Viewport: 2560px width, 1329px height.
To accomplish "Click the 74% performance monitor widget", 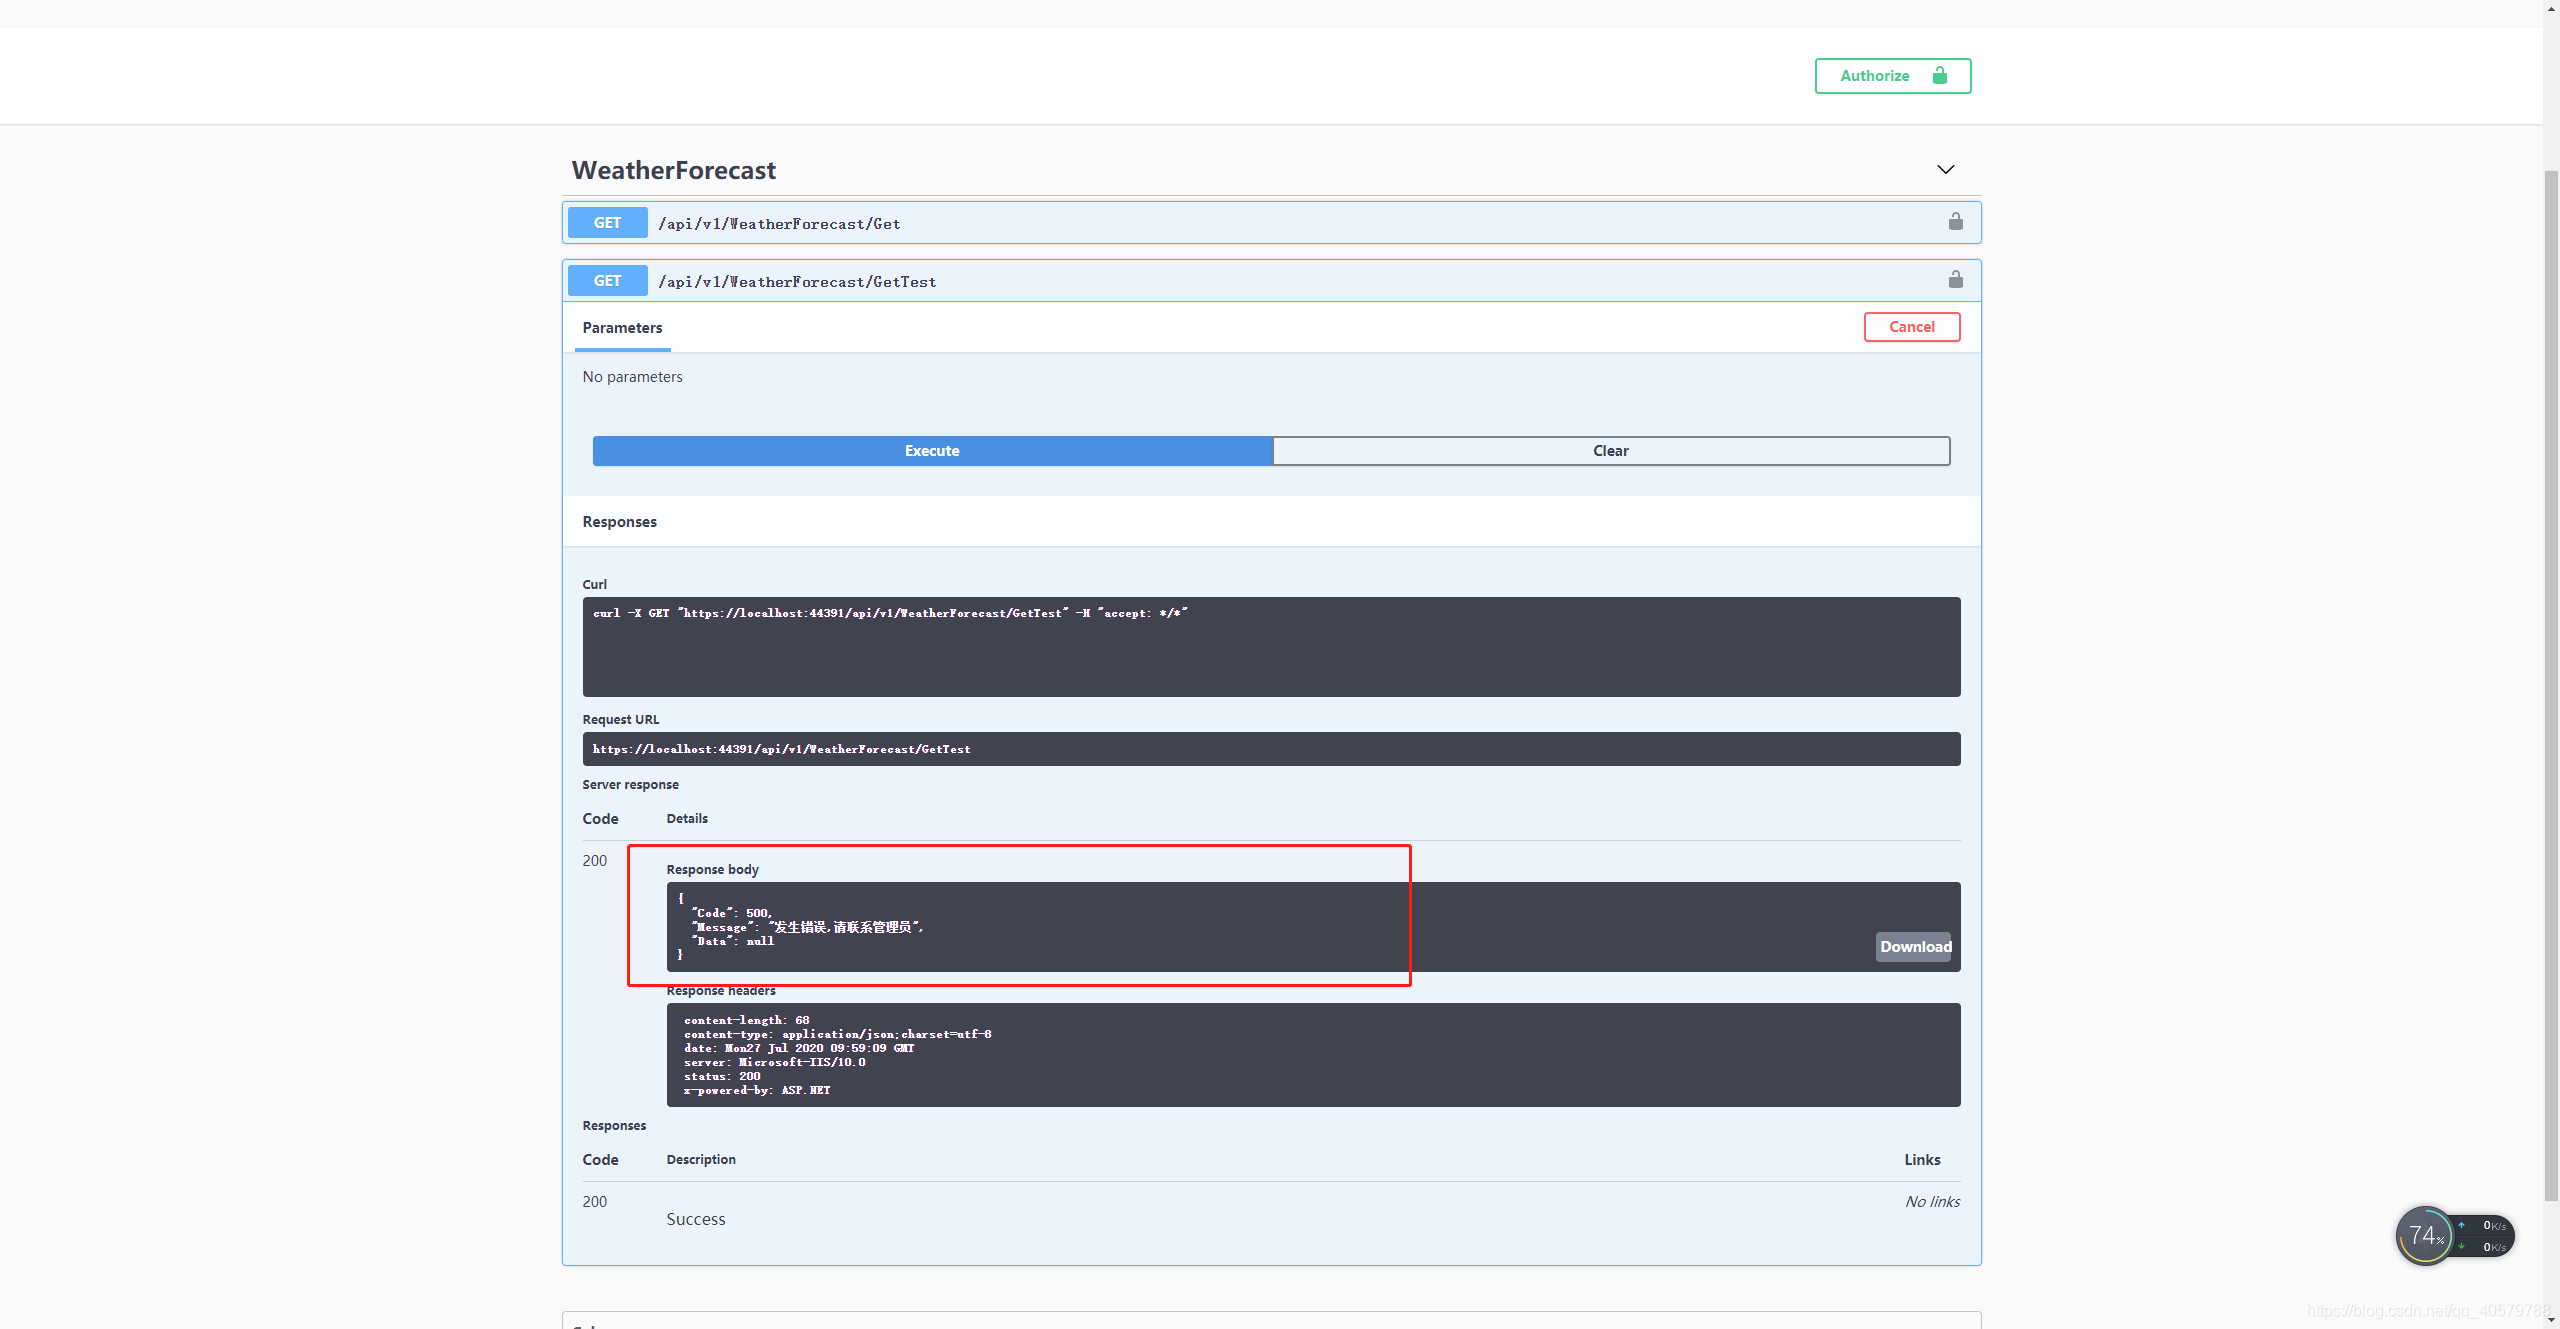I will [2424, 1236].
